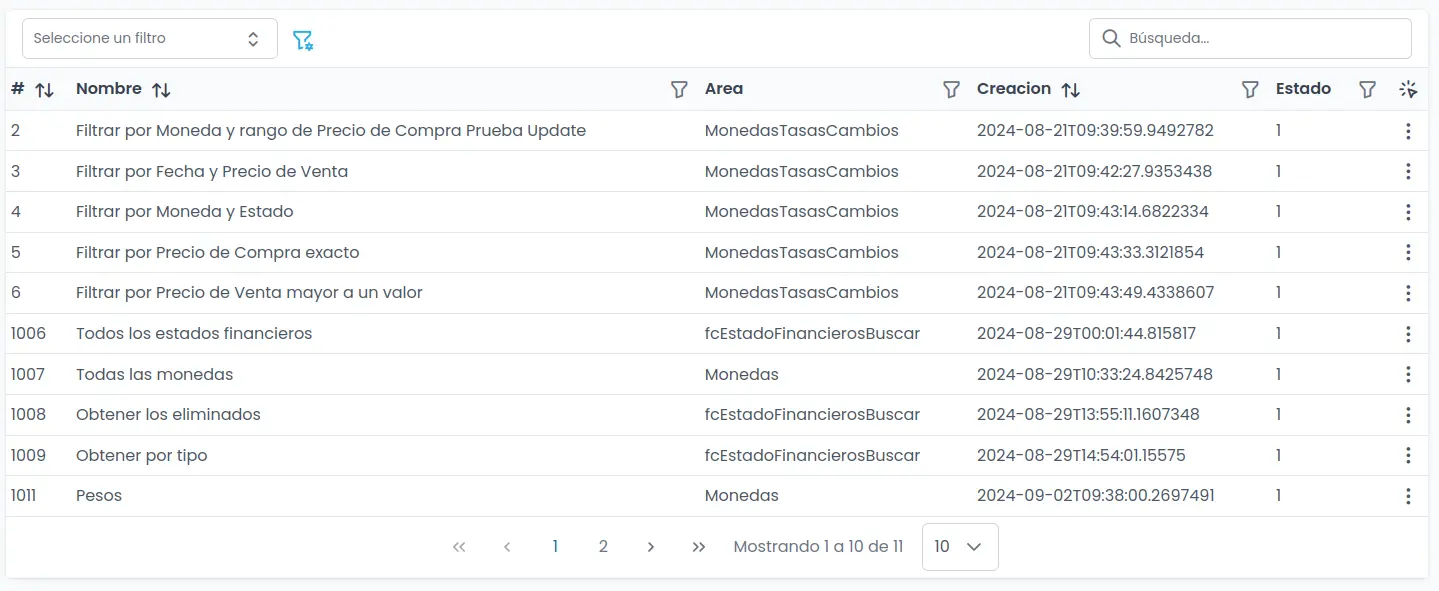The image size is (1439, 591).
Task: Go to the next page arrow
Action: tap(651, 547)
